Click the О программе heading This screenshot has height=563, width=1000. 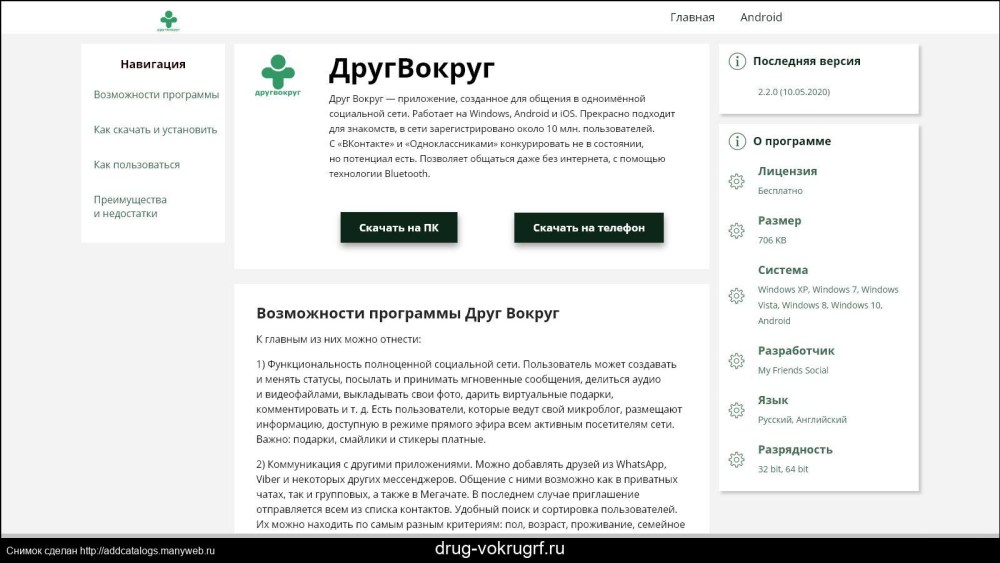791,141
